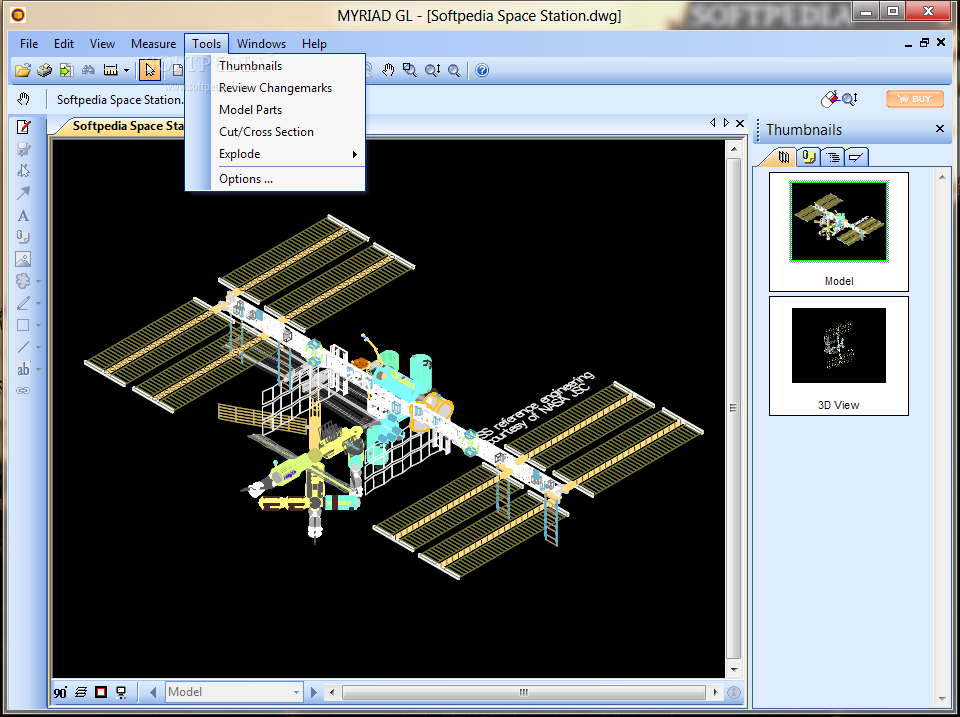Switch to layers list tab icon
Screen dimensions: 960x717
(833, 157)
